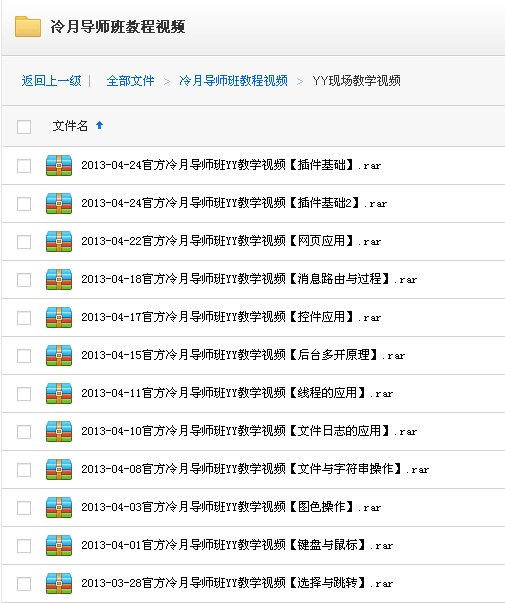Open file 2013-04-15 【后台多开原理】.rar

point(243,355)
